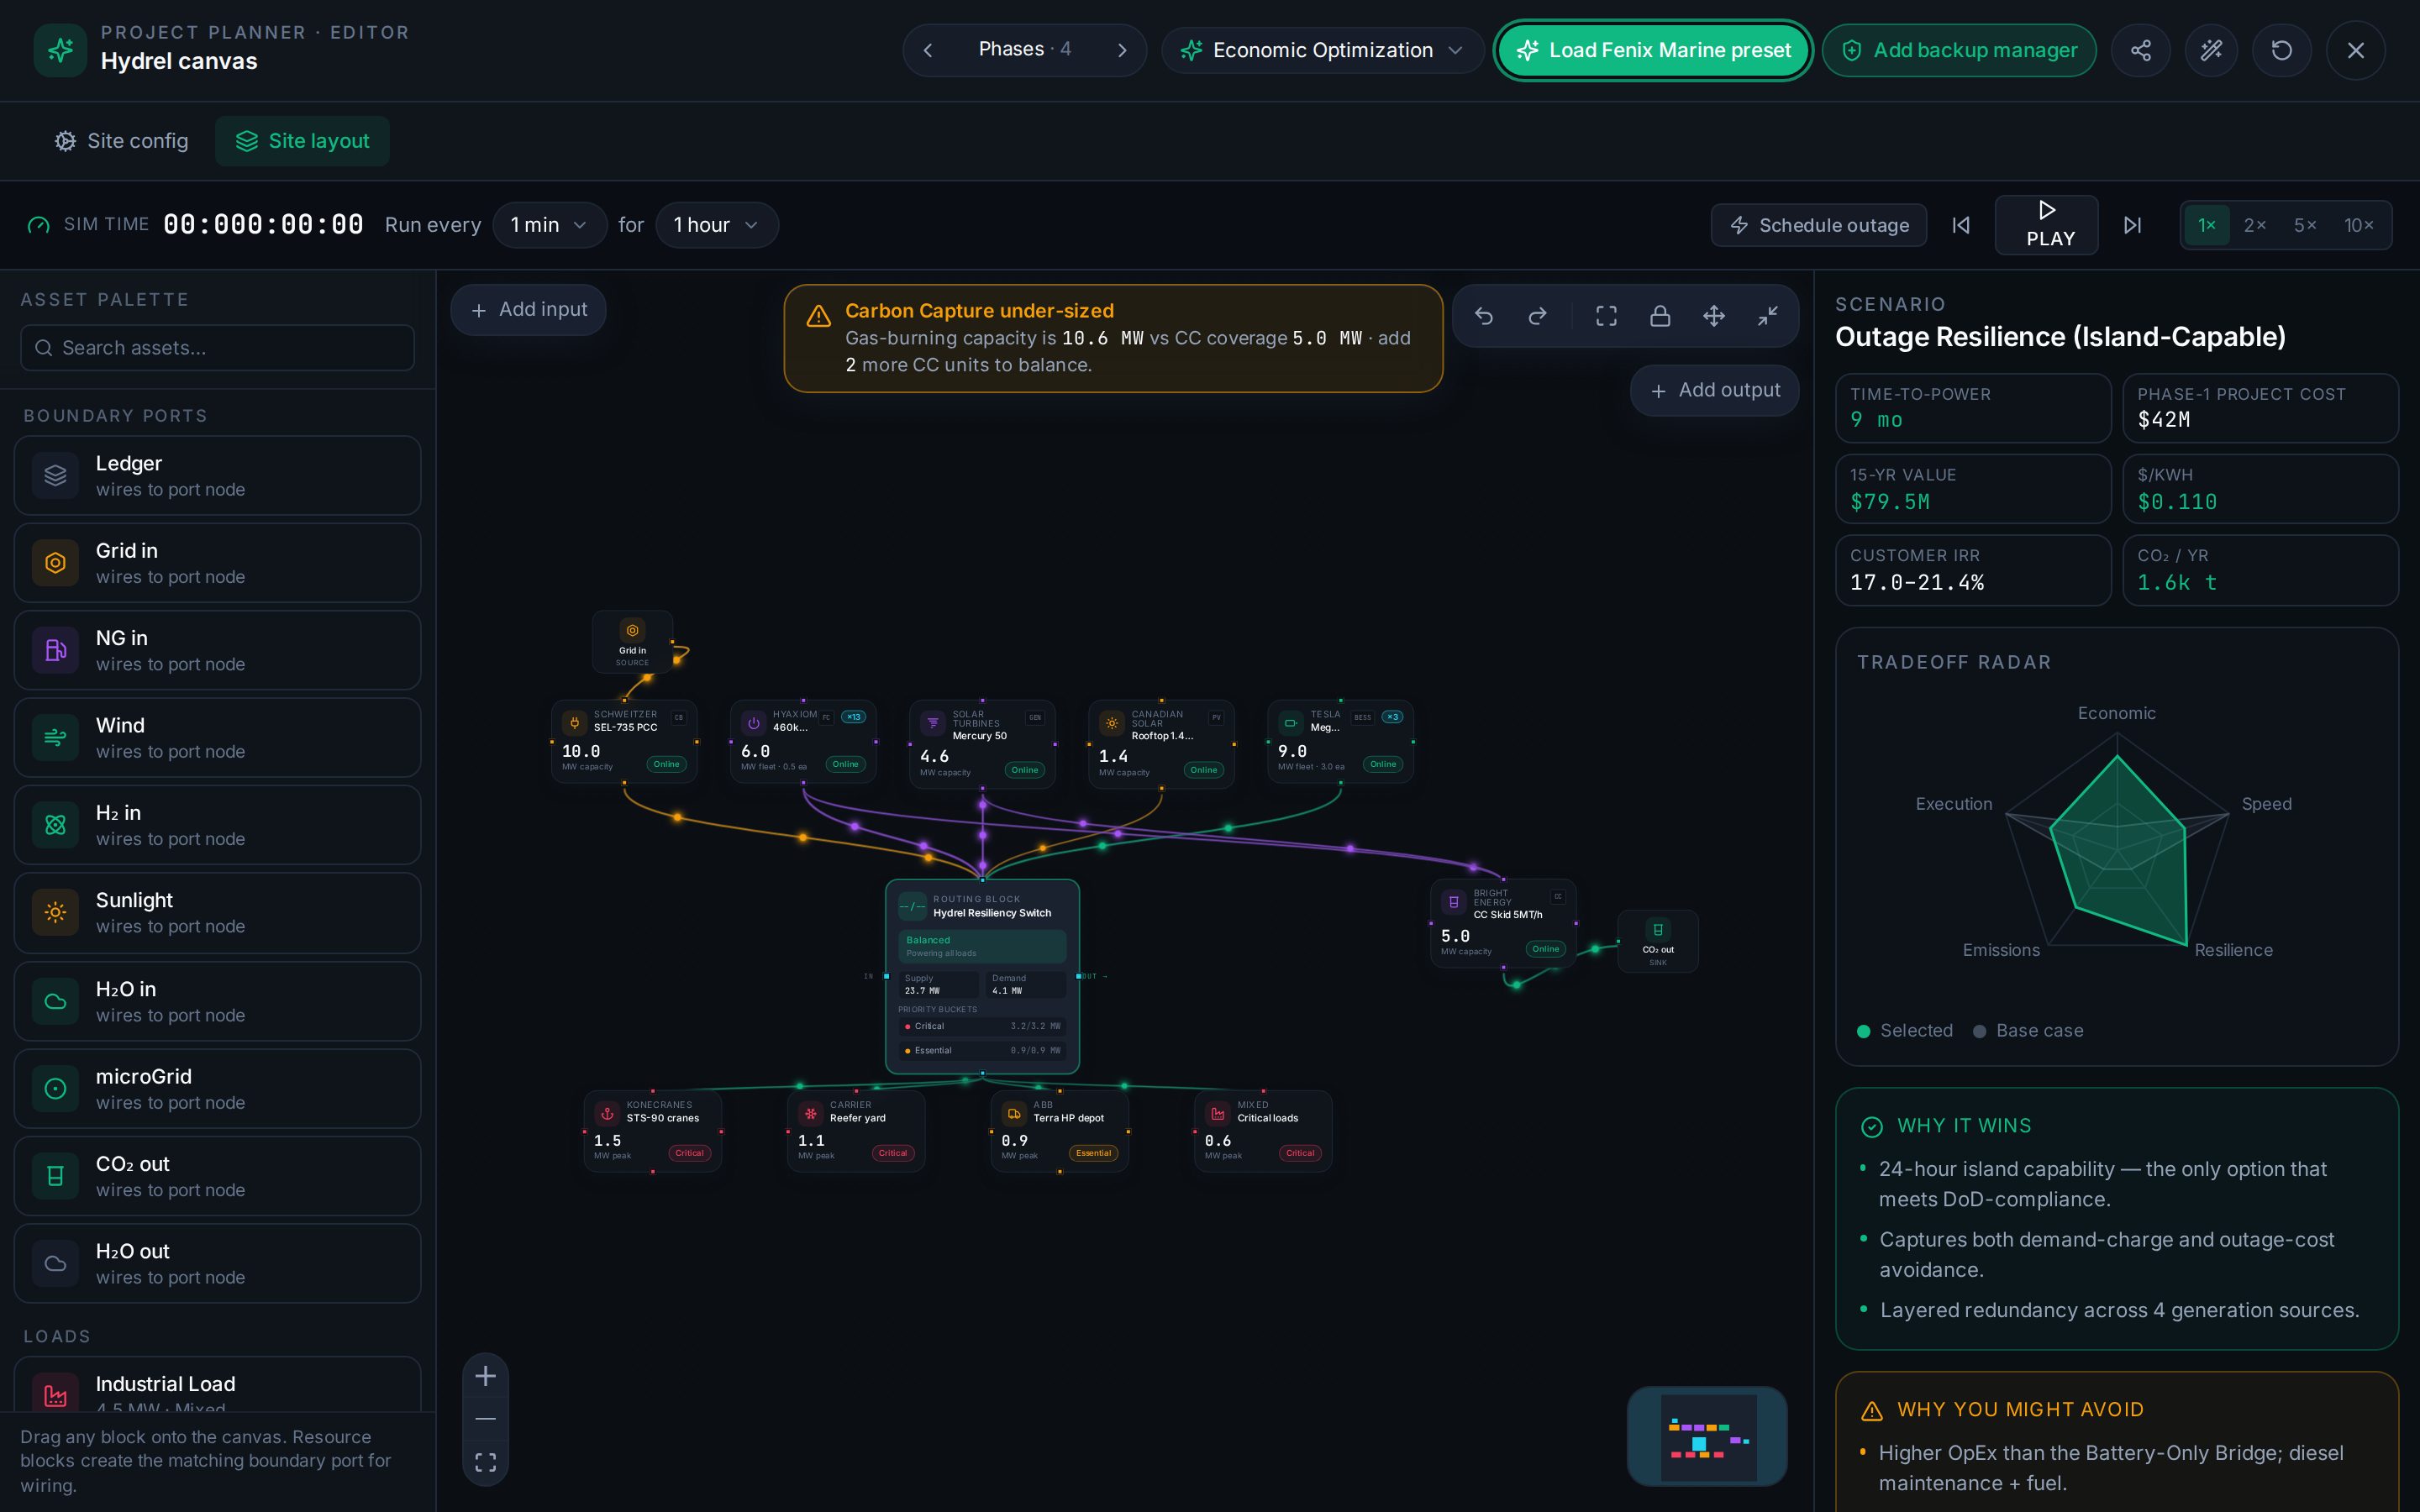
Task: Select the move/pan tool icon
Action: 1714,316
